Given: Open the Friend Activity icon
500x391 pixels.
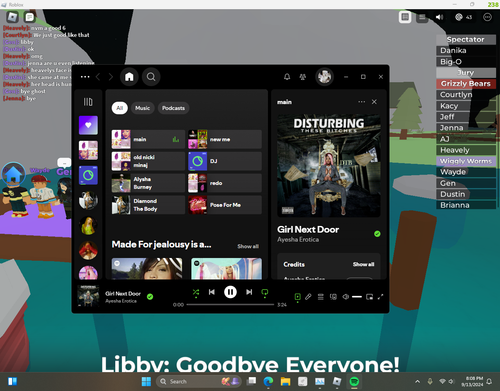Looking at the screenshot, I should click(303, 77).
